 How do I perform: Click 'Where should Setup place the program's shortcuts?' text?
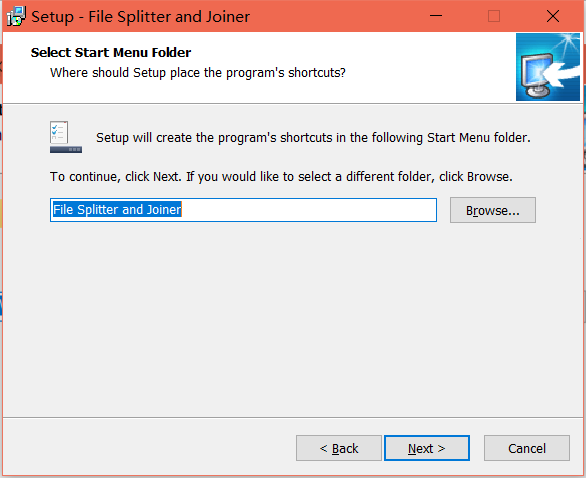pyautogui.click(x=198, y=73)
